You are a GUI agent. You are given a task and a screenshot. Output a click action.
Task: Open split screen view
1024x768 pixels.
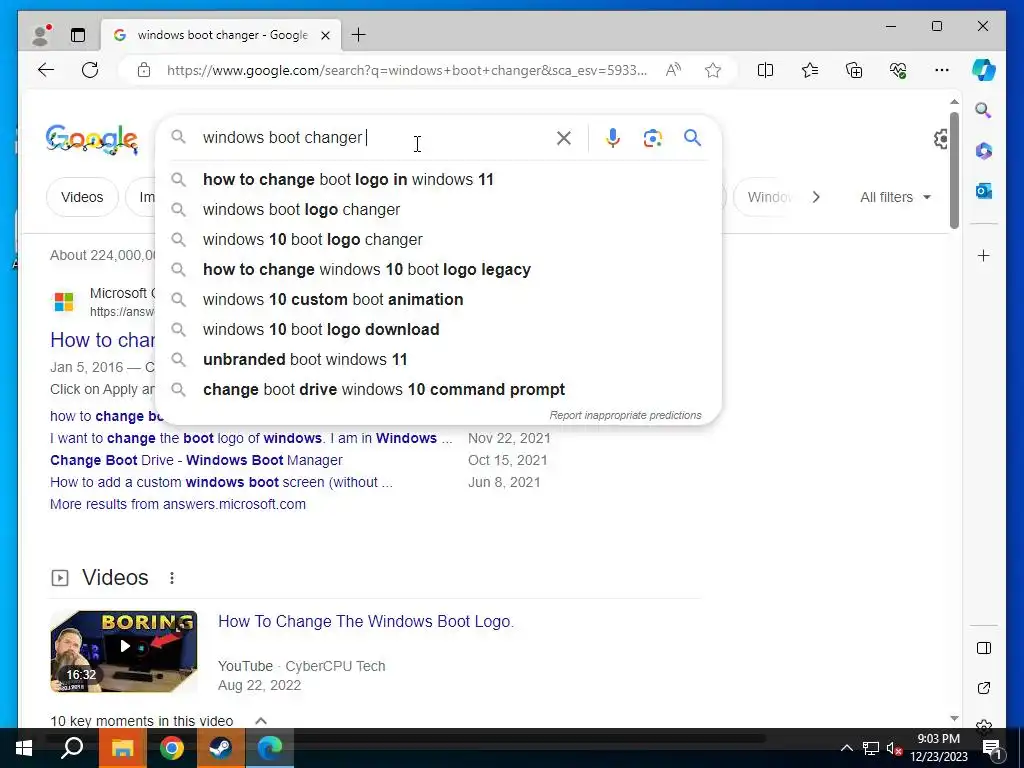[765, 70]
